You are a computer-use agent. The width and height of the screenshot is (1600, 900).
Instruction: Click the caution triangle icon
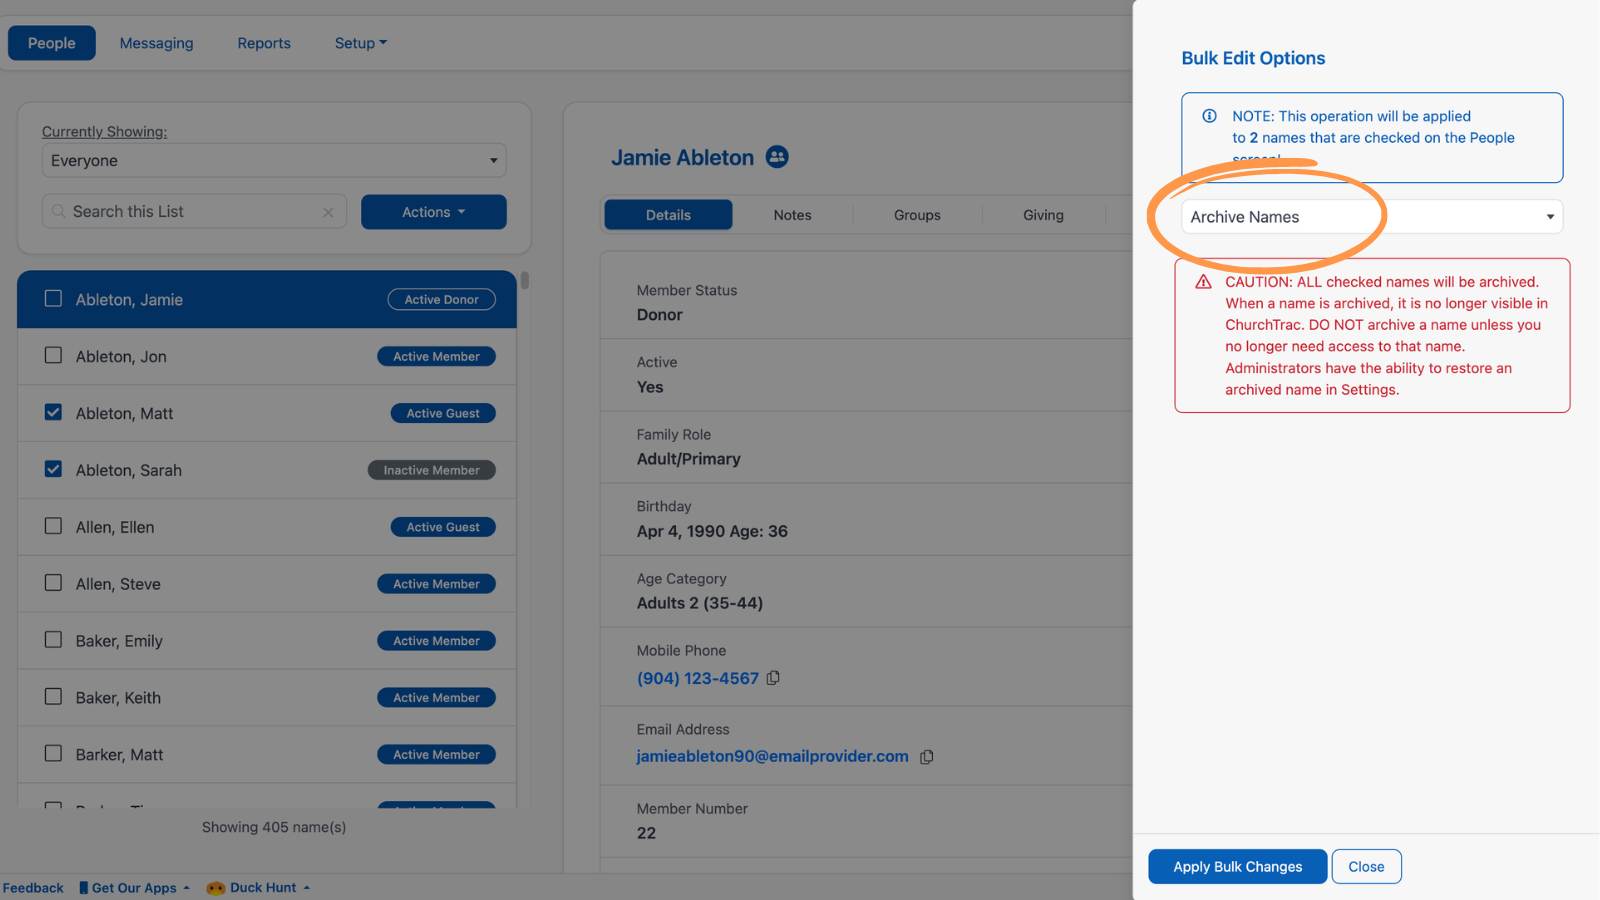tap(1203, 282)
